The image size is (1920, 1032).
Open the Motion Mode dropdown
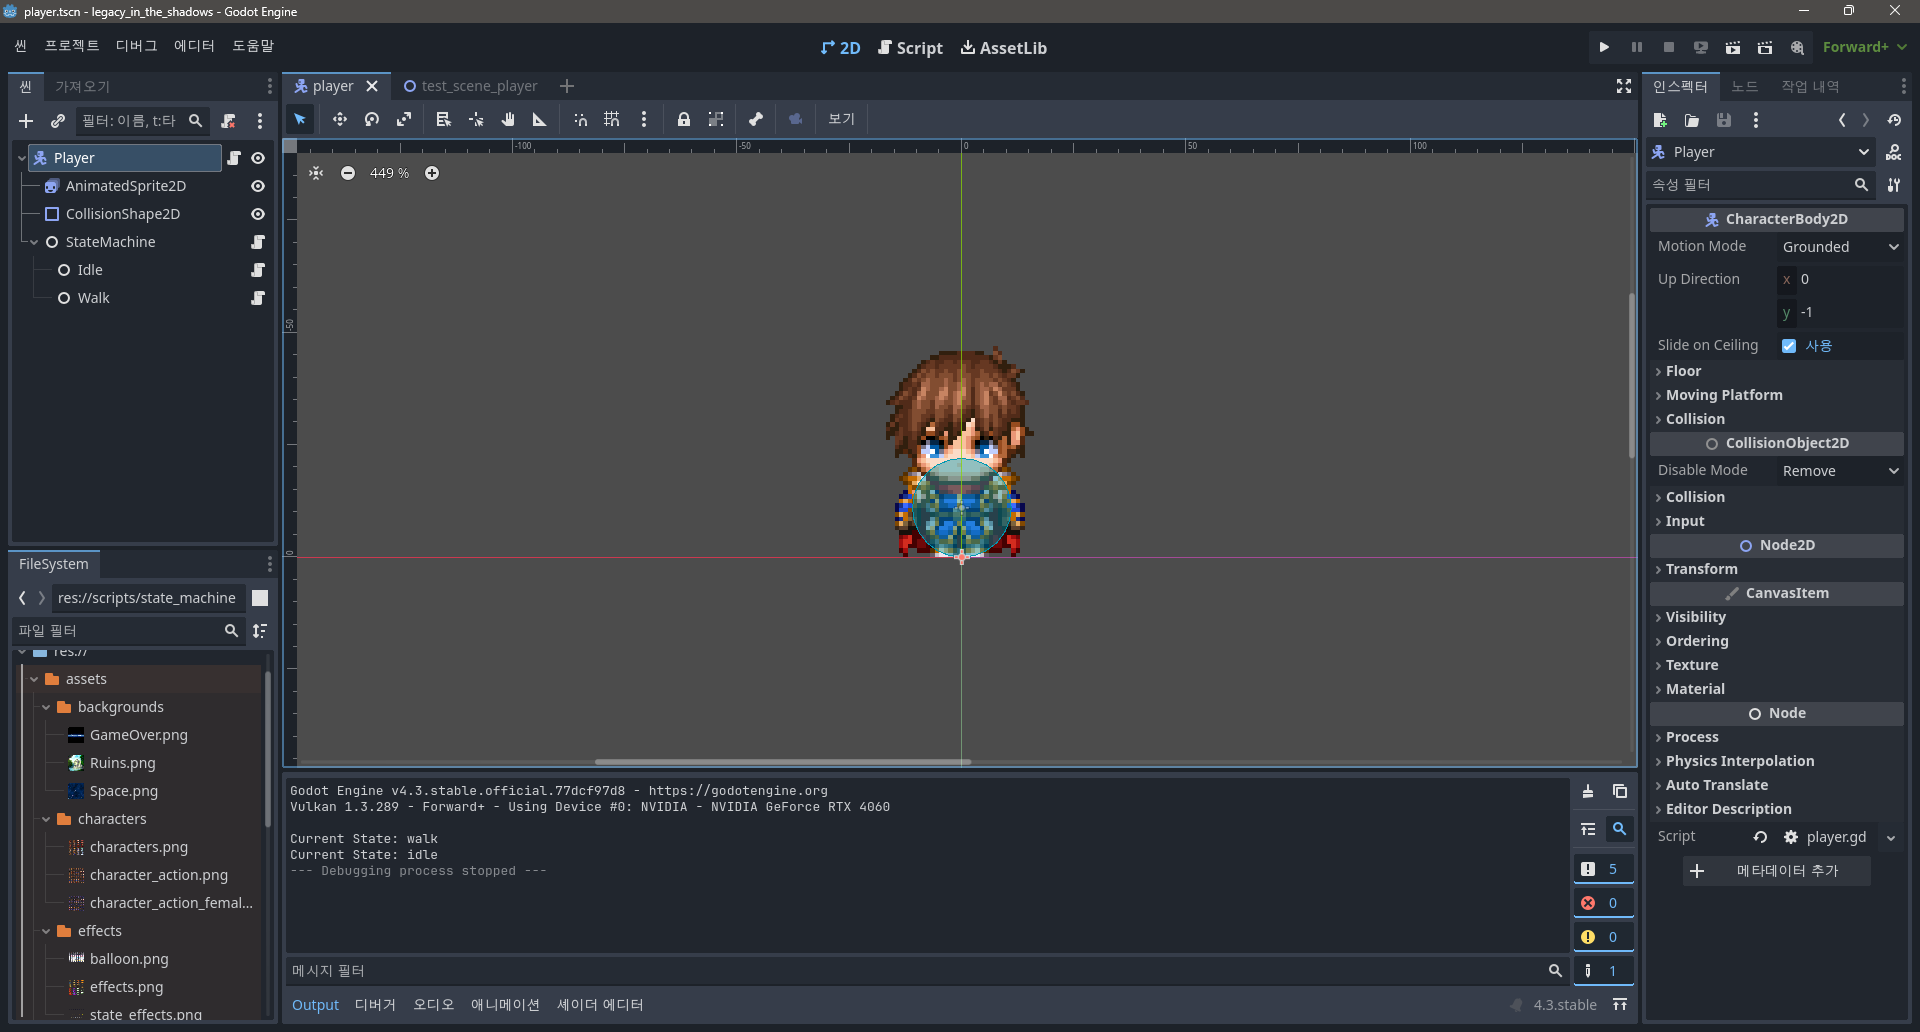click(1840, 247)
